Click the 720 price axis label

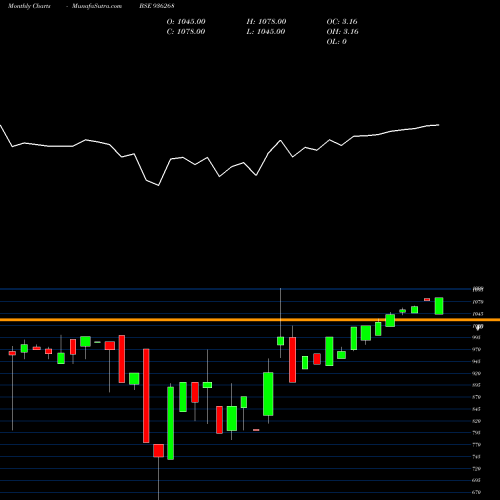pos(477,469)
